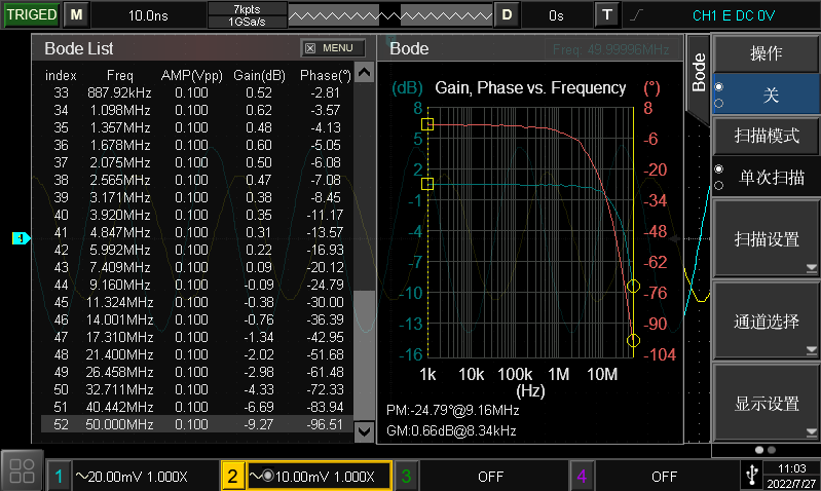Click channel 1 ground level marker
821x491 pixels.
[x=19, y=238]
